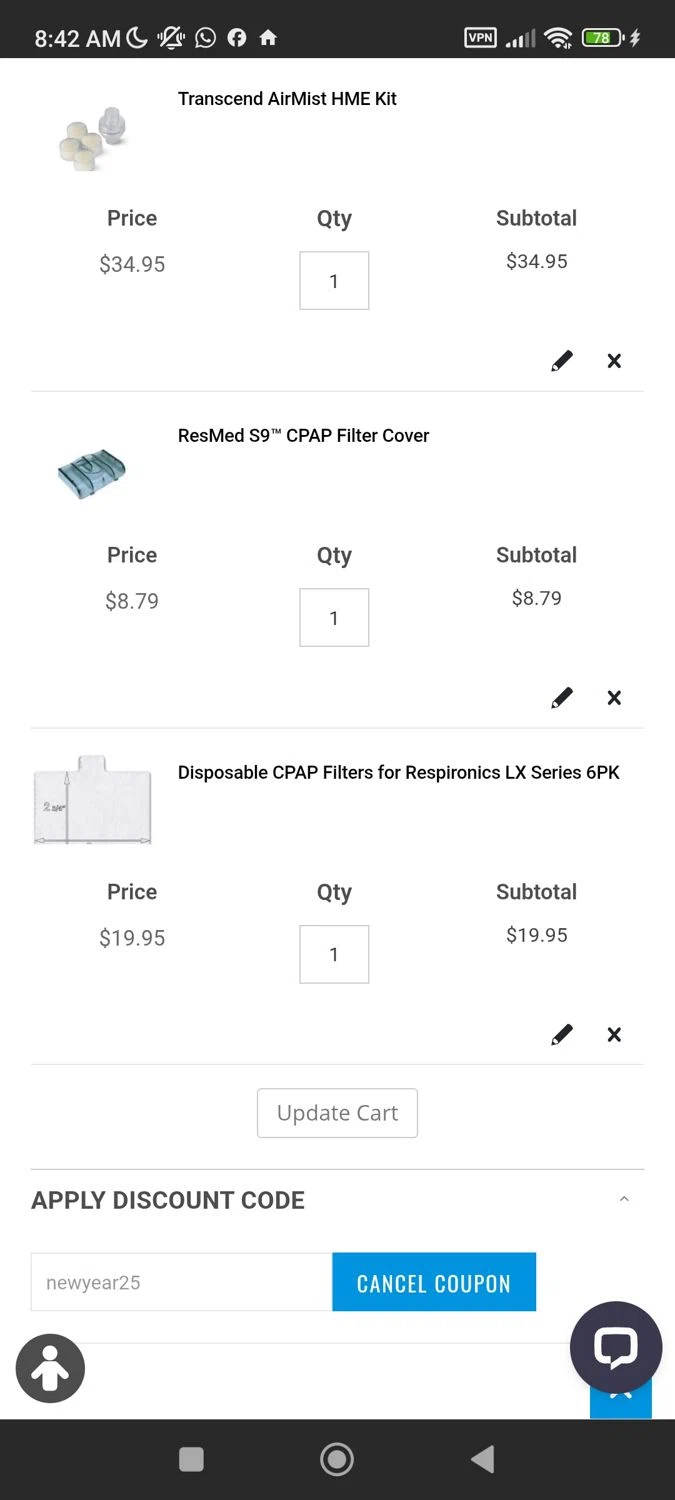The height and width of the screenshot is (1500, 675).
Task: Tap the Android back navigation button
Action: pos(482,1460)
